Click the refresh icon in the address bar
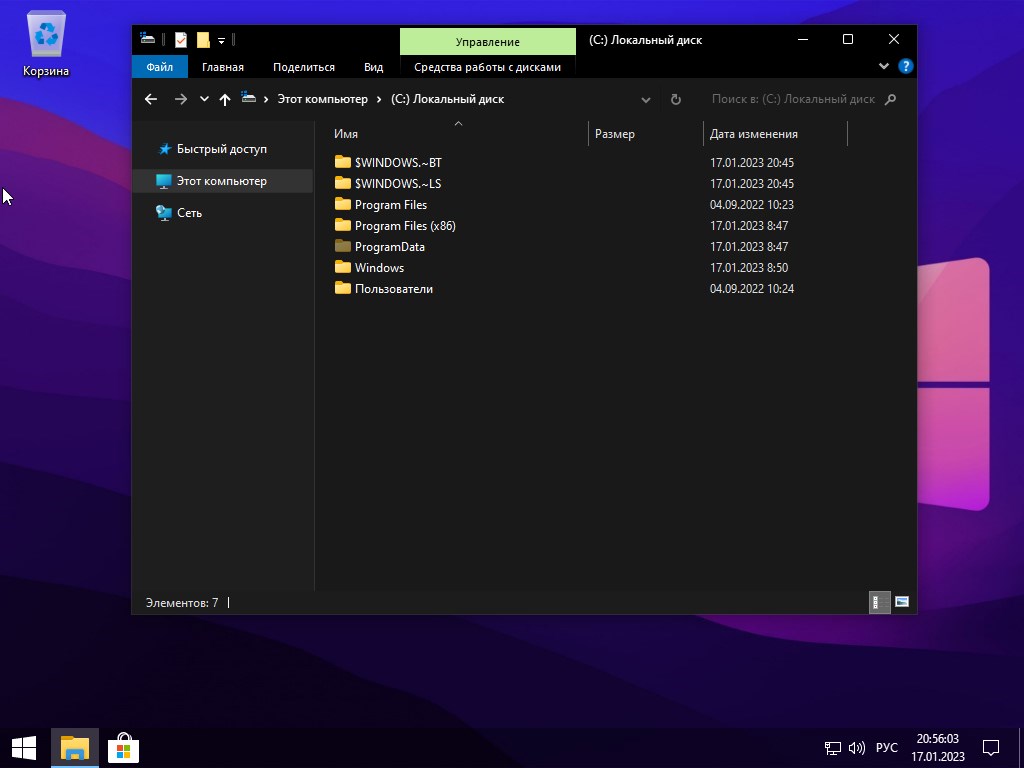1024x768 pixels. 676,99
